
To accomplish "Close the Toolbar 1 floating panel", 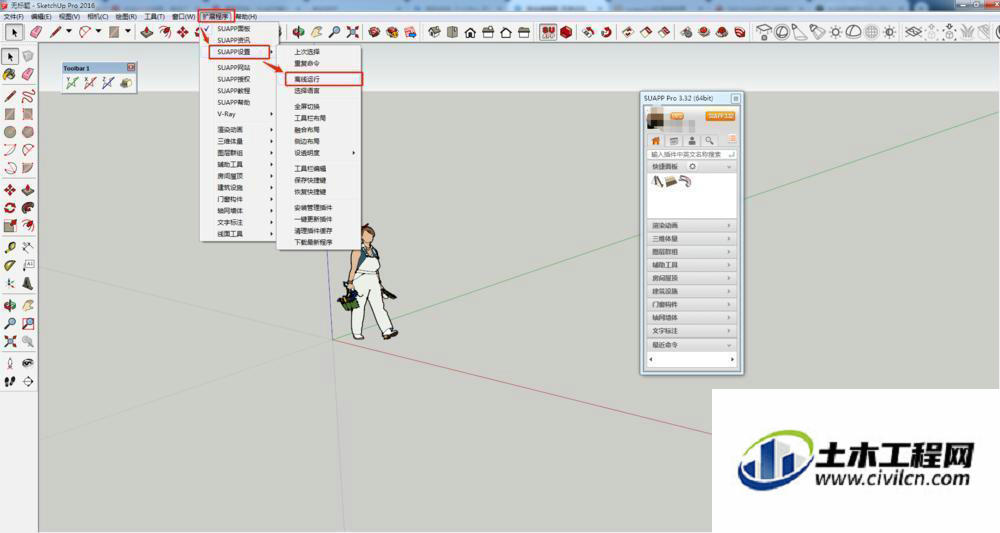I will click(131, 67).
